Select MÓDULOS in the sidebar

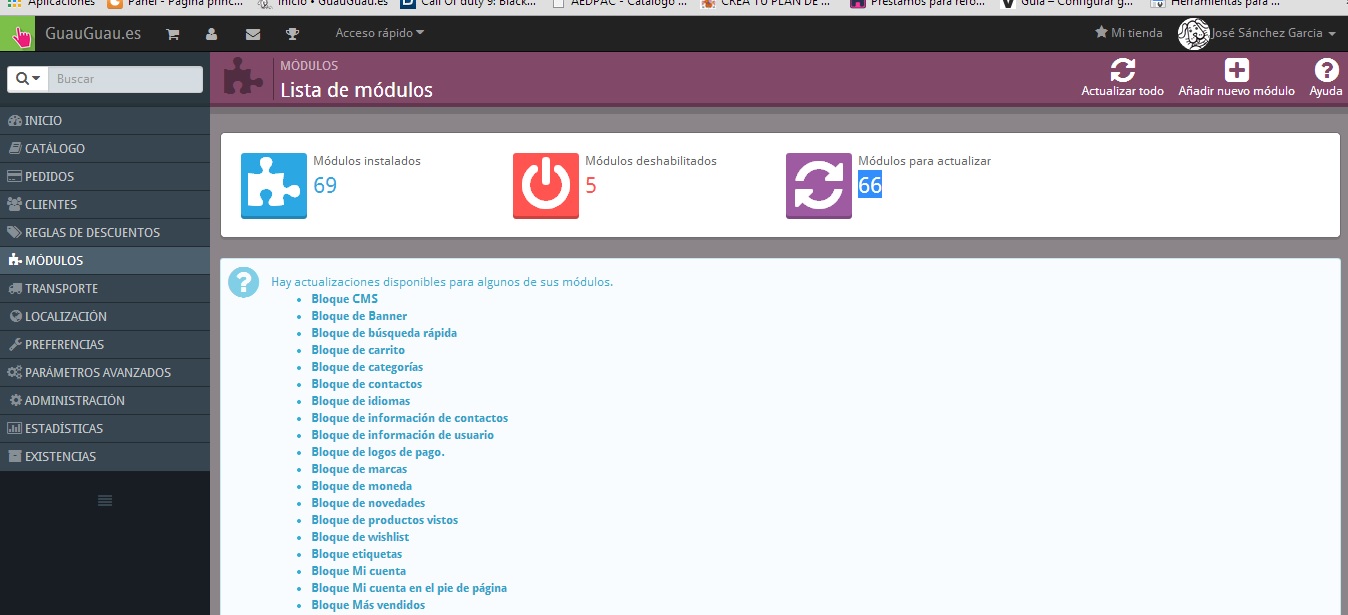coord(105,260)
